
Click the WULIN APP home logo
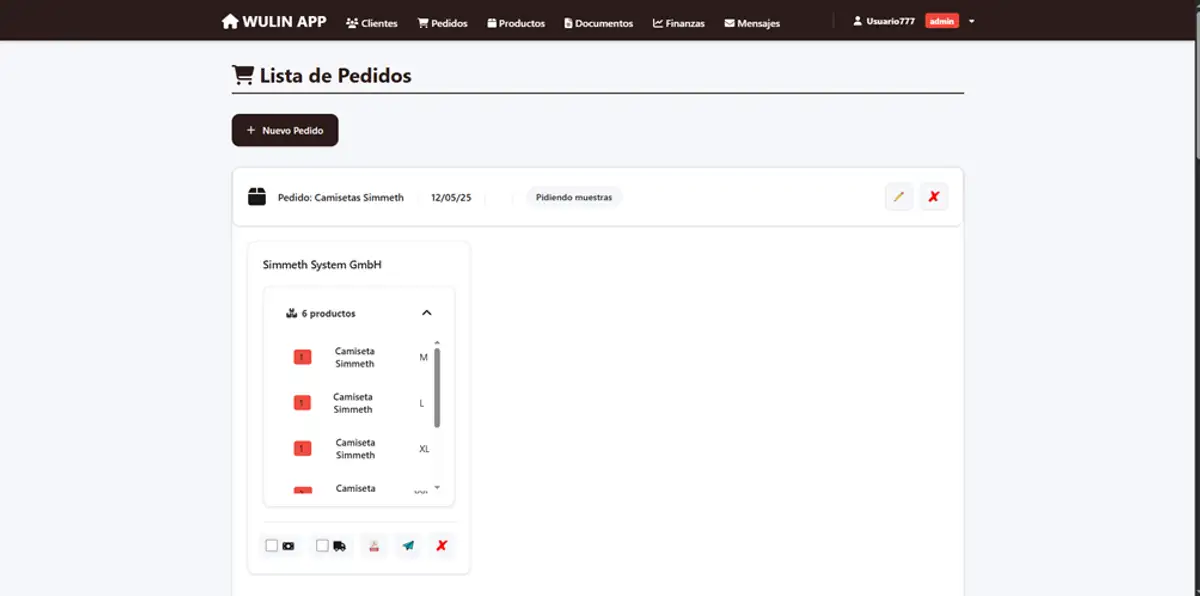click(274, 21)
